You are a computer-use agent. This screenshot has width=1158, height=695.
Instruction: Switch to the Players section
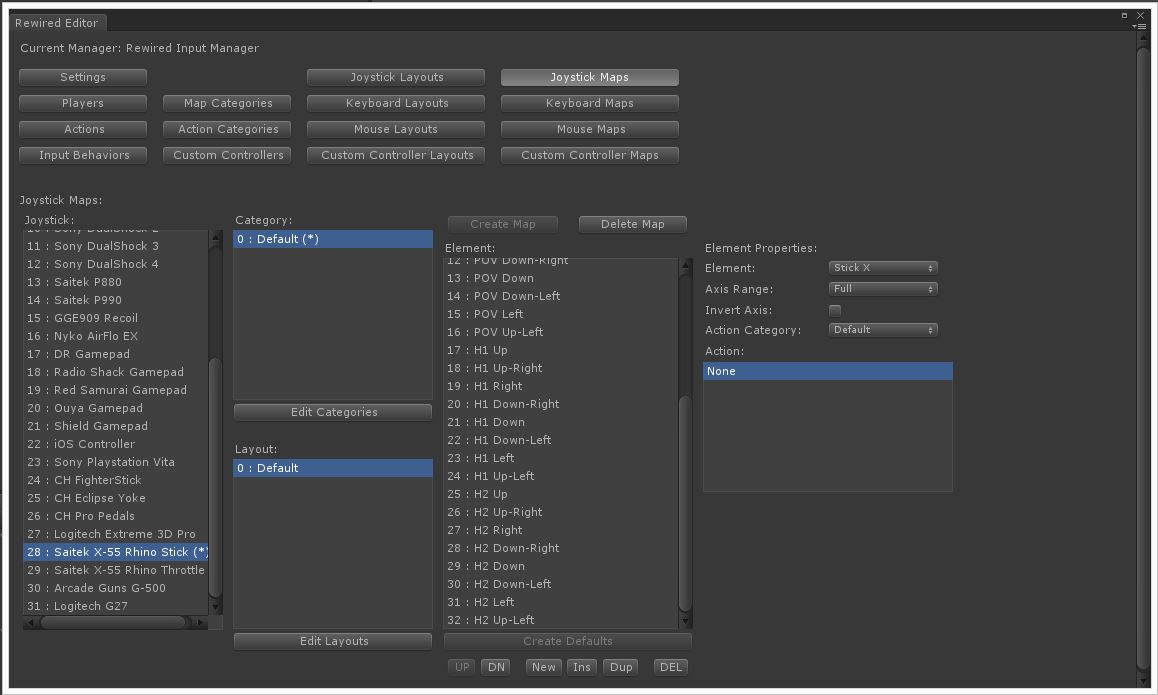coord(82,103)
